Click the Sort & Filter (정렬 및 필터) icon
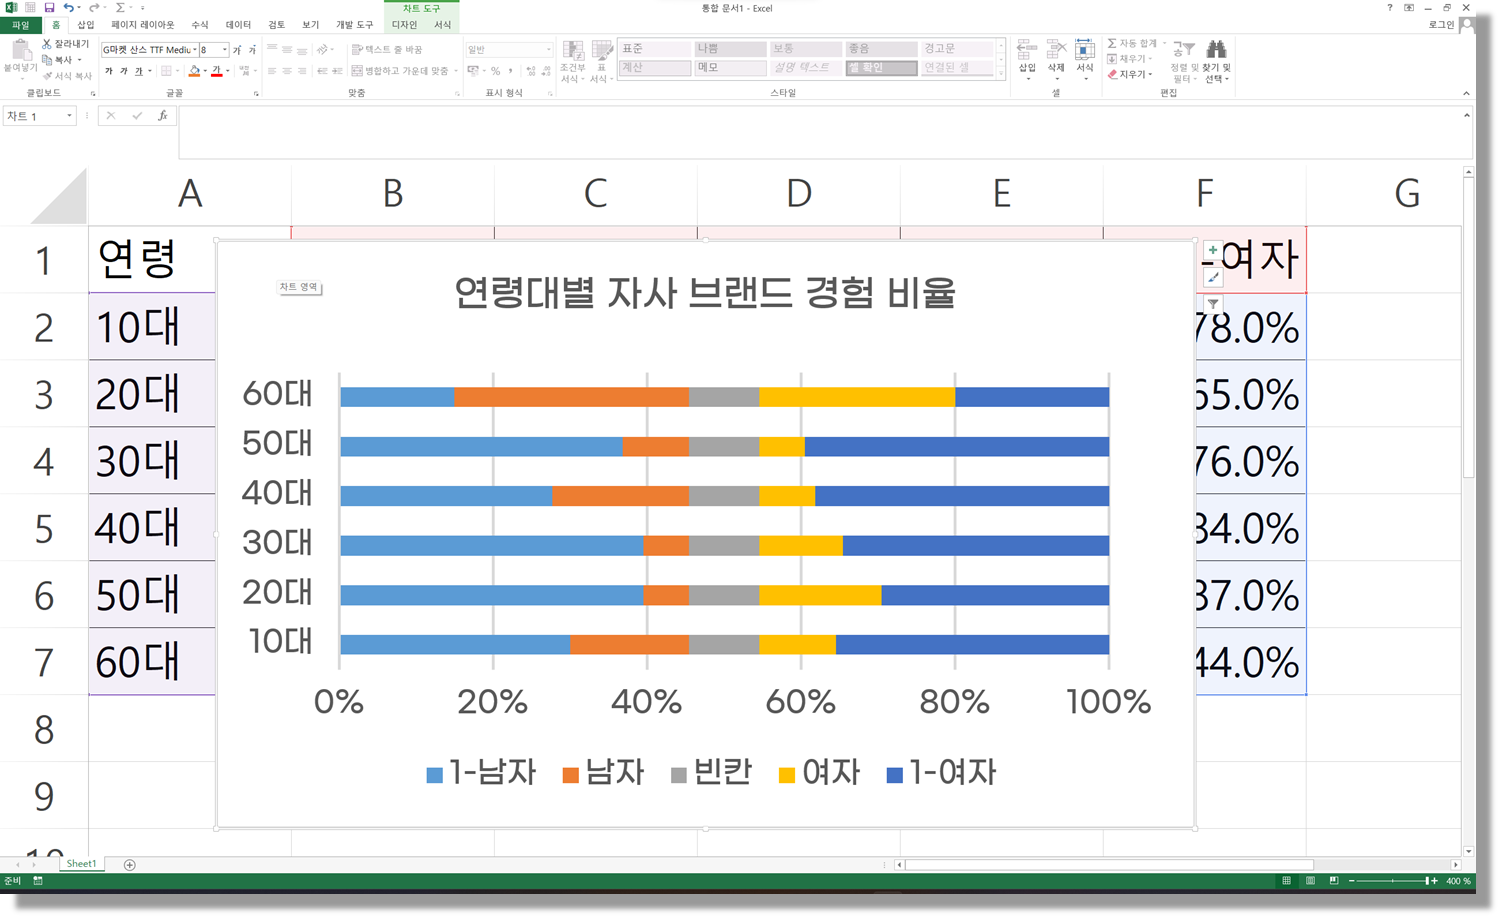The image size is (1500, 918). [x=1184, y=49]
